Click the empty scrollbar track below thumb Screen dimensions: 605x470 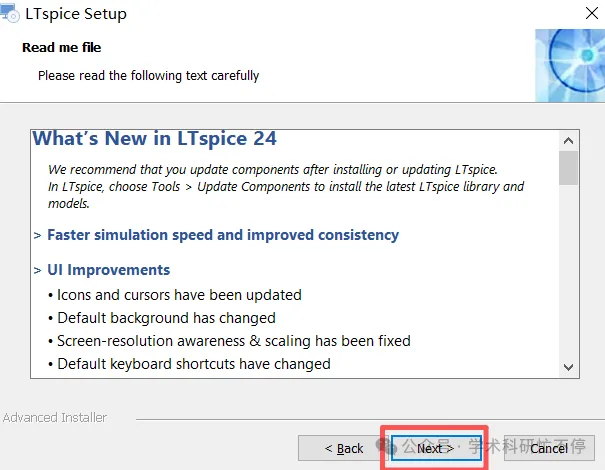tap(568, 271)
